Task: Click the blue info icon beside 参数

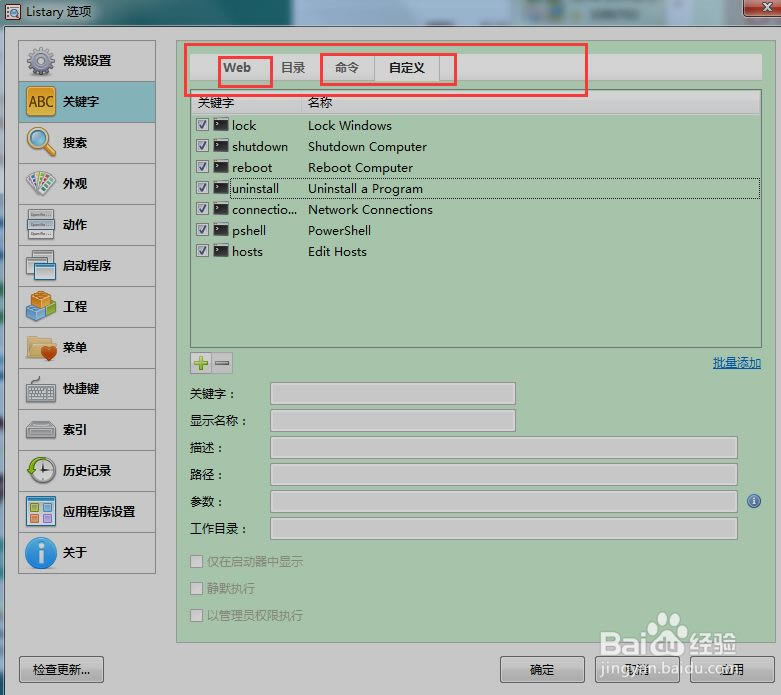Action: (x=754, y=501)
